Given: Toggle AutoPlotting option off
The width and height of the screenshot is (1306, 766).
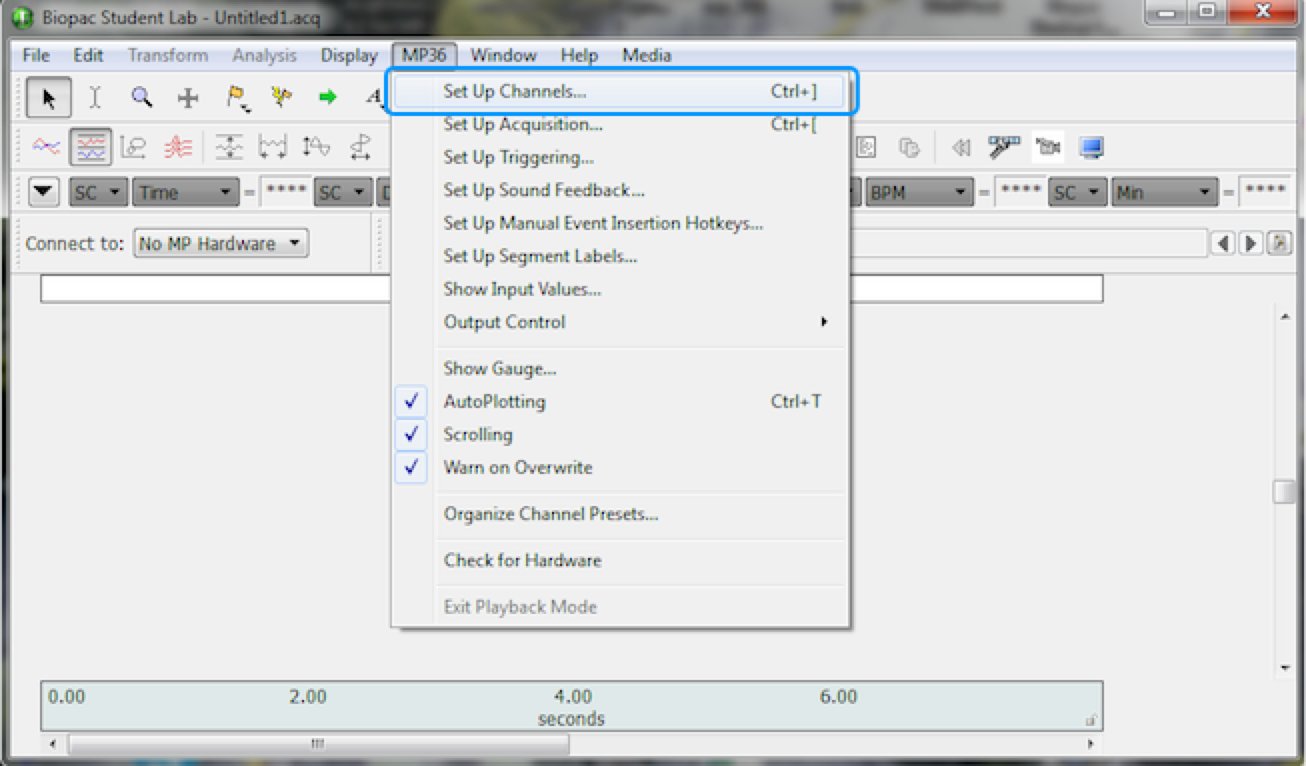Looking at the screenshot, I should (x=494, y=402).
